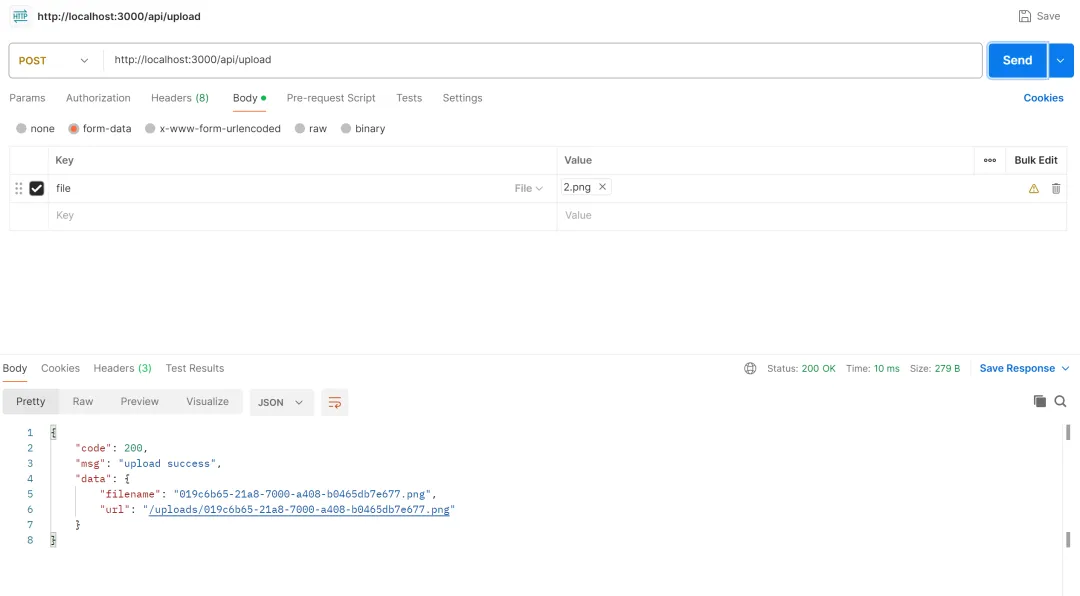
Task: Switch to the Authorization tab
Action: [98, 98]
